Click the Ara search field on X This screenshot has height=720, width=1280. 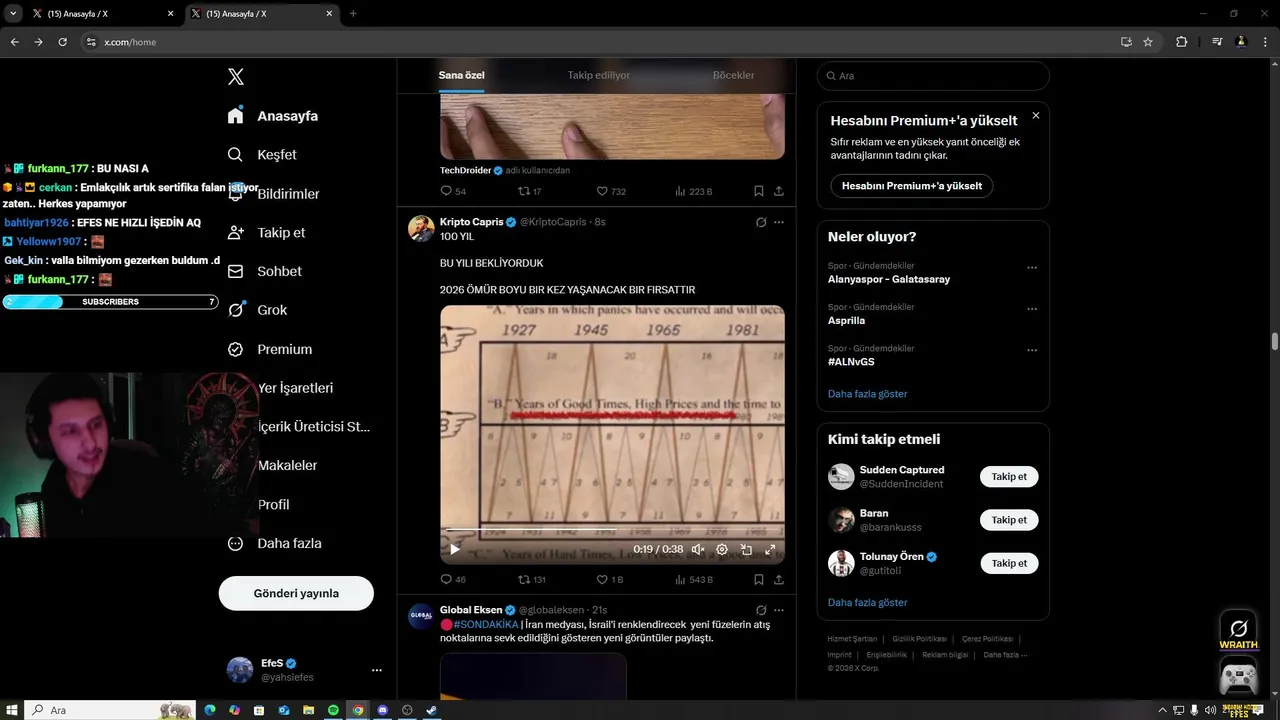click(933, 76)
